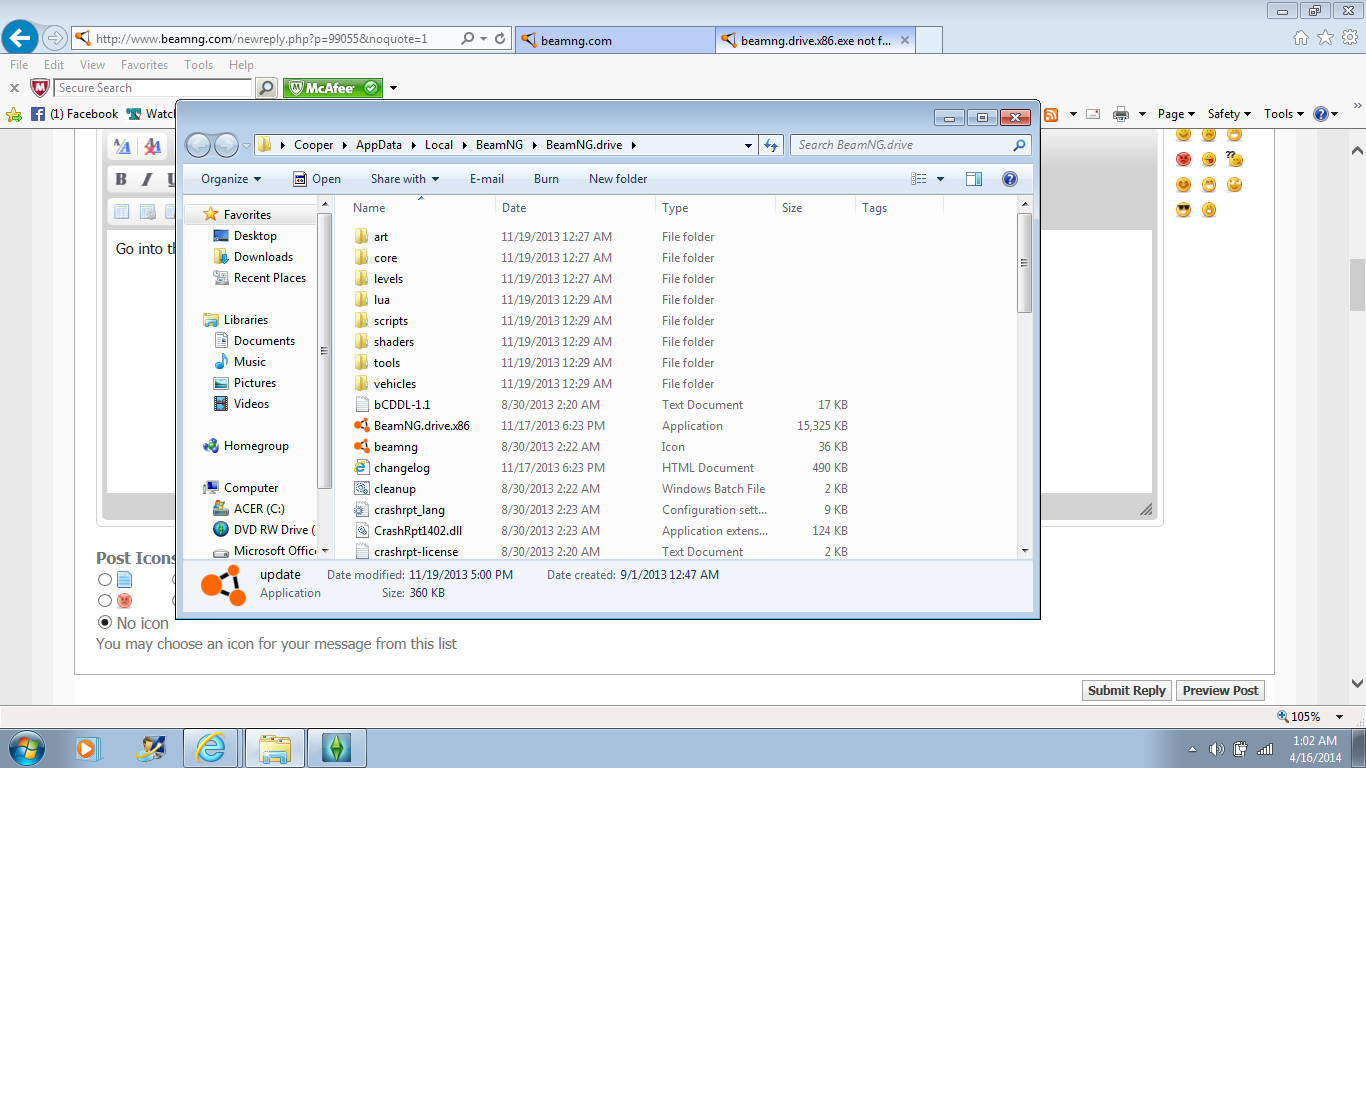Click the Search BeamNG.drive field
Viewport: 1366px width, 1104px height.
(910, 145)
